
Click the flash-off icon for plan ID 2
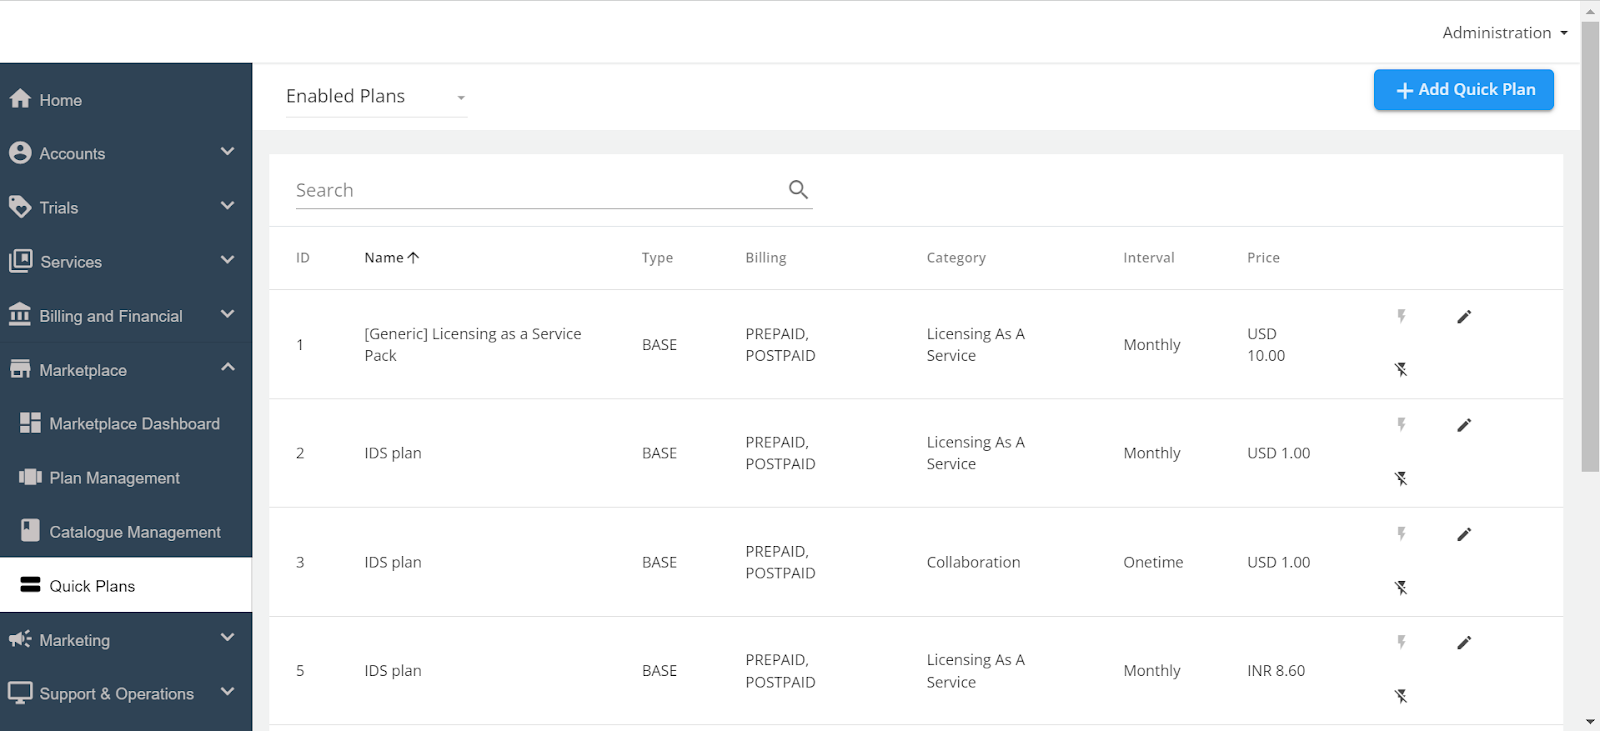(1401, 479)
